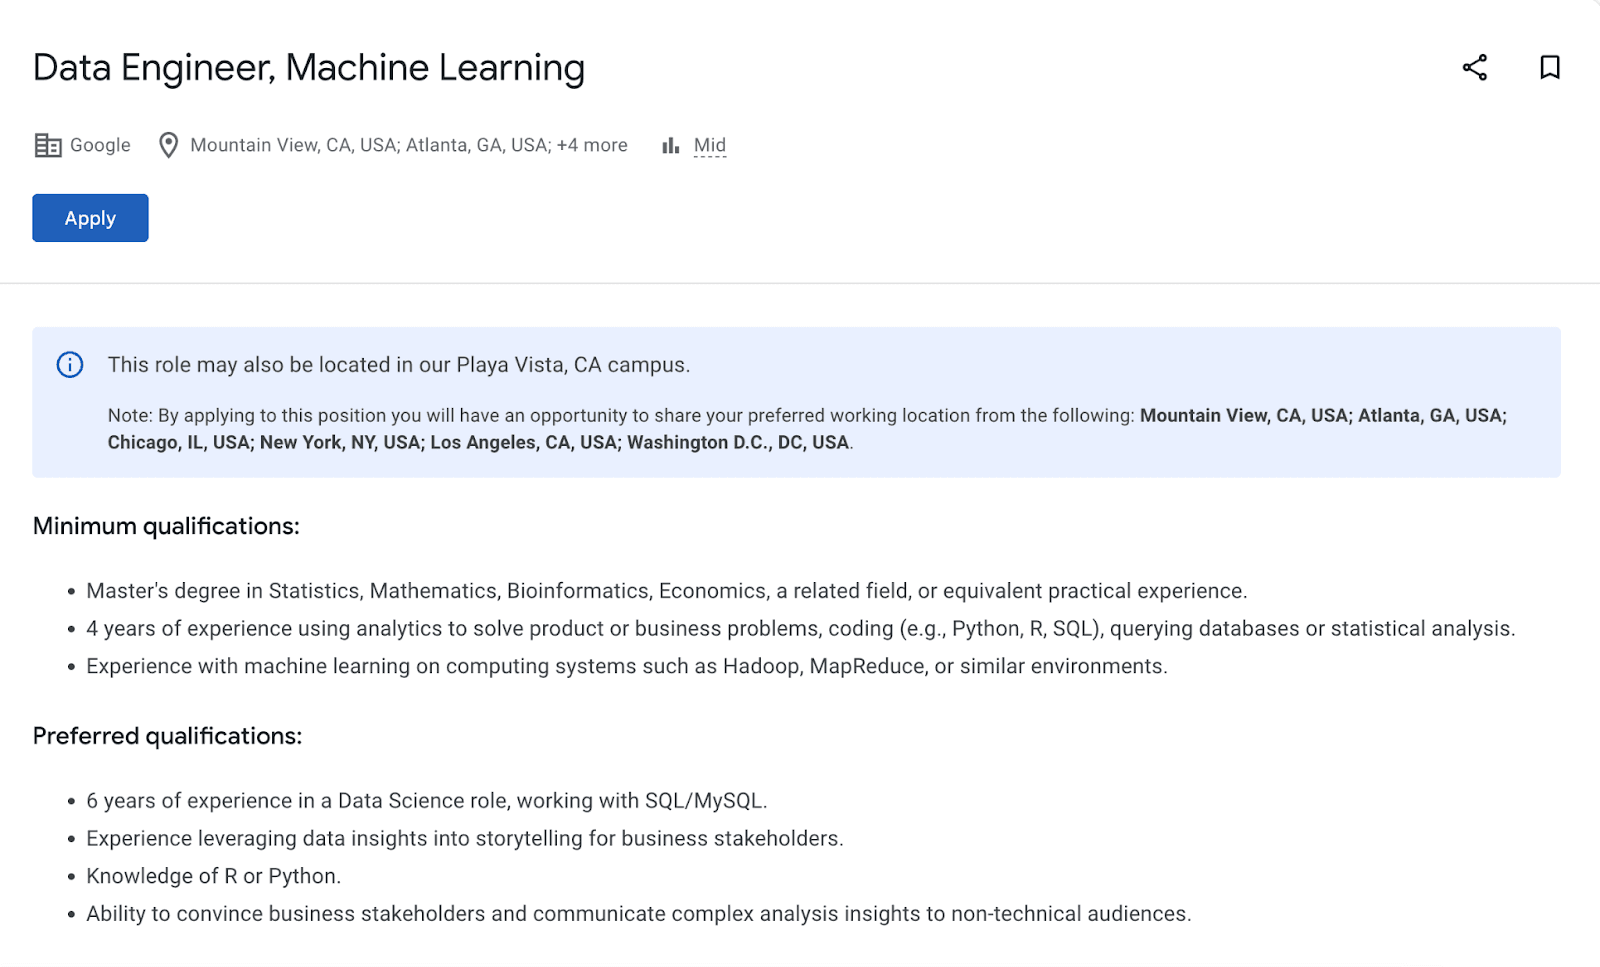1600x967 pixels.
Task: Click "Los Angeles, CA, USA" in the note
Action: (x=525, y=441)
